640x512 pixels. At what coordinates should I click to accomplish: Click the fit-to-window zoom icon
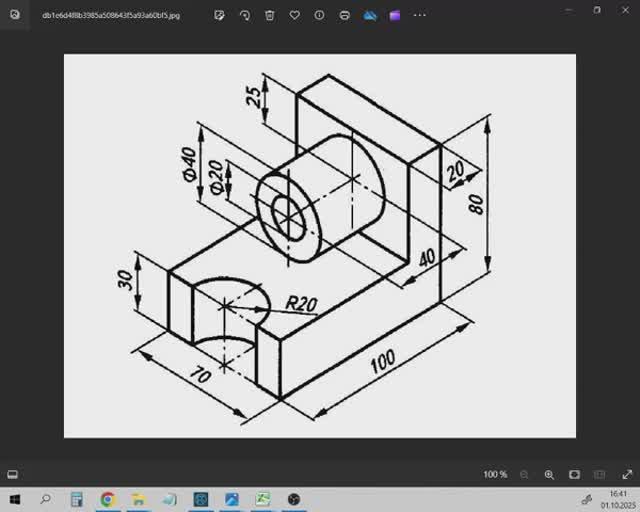coord(574,474)
